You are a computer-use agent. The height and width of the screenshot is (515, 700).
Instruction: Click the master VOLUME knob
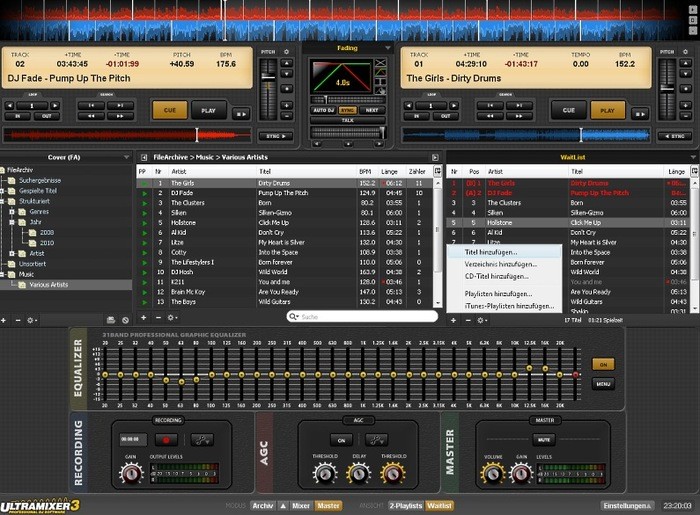click(492, 473)
